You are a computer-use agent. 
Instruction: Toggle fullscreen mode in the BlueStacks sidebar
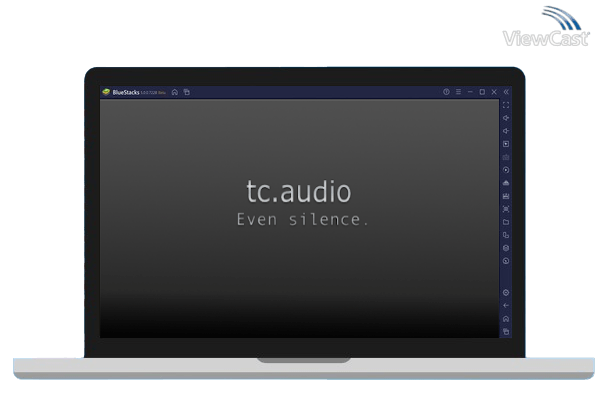tap(506, 105)
